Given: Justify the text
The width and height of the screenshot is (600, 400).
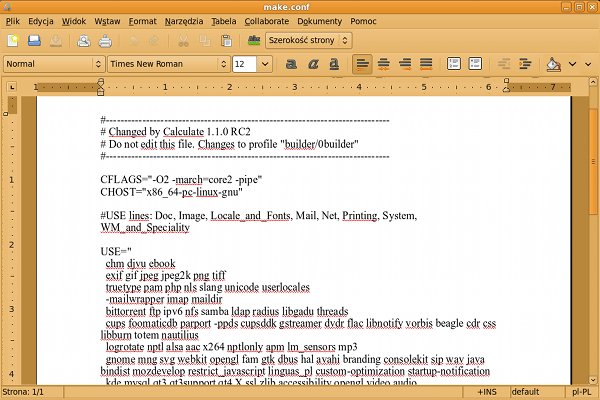Looking at the screenshot, I should [x=426, y=64].
